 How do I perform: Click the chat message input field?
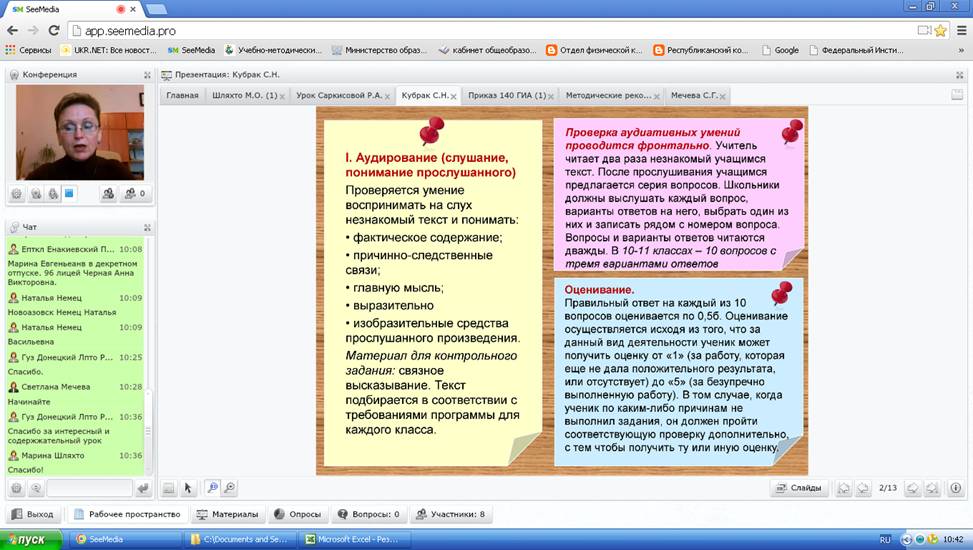click(x=89, y=489)
